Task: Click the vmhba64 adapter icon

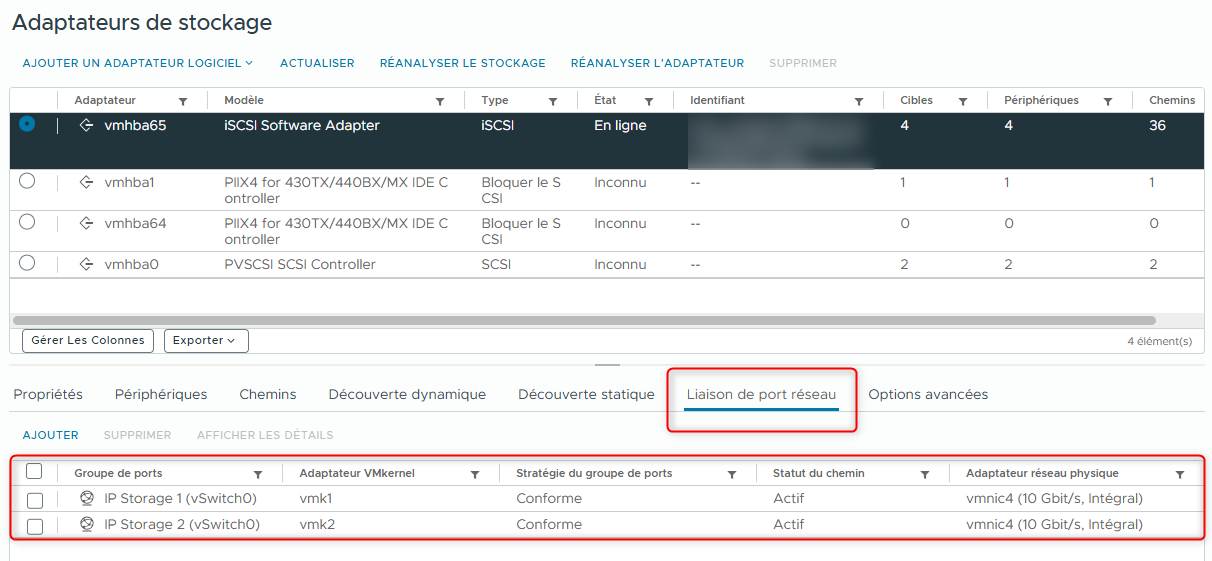Action: click(x=87, y=224)
